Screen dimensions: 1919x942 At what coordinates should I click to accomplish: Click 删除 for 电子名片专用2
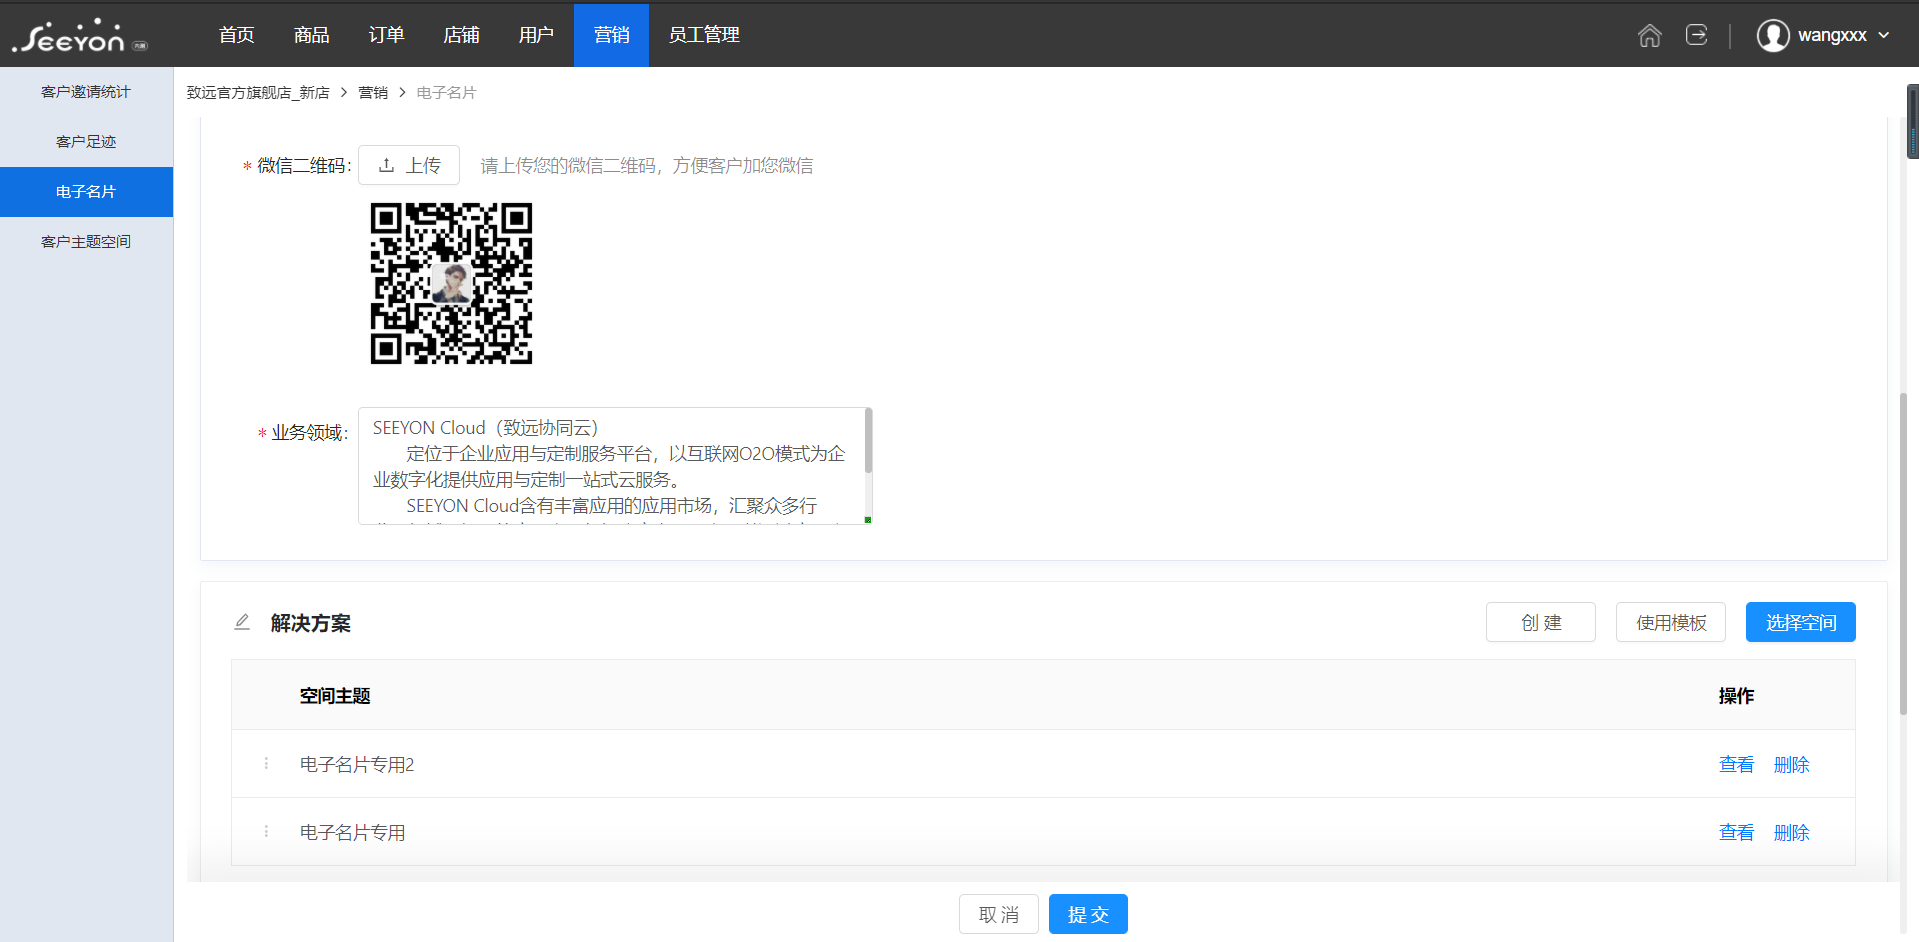pos(1791,765)
